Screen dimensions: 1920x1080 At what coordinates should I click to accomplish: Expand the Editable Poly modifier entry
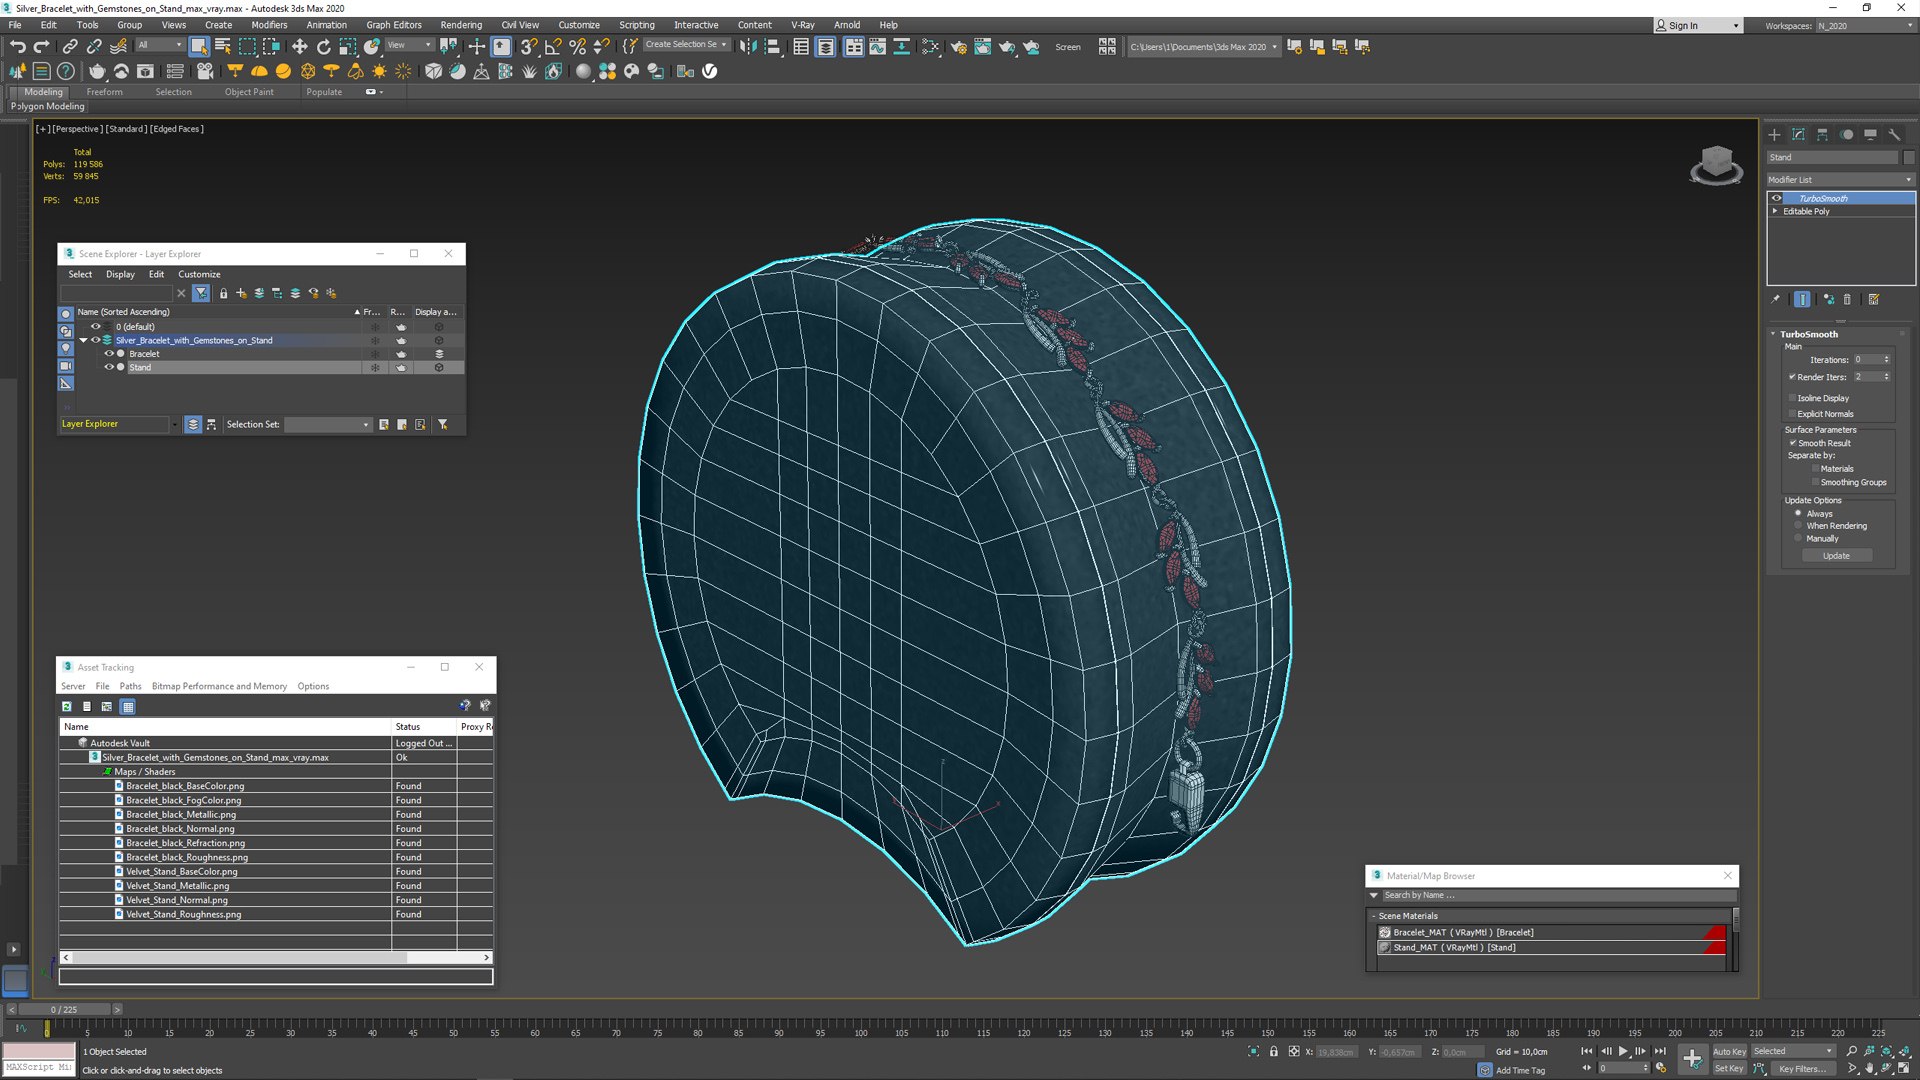(x=1775, y=212)
